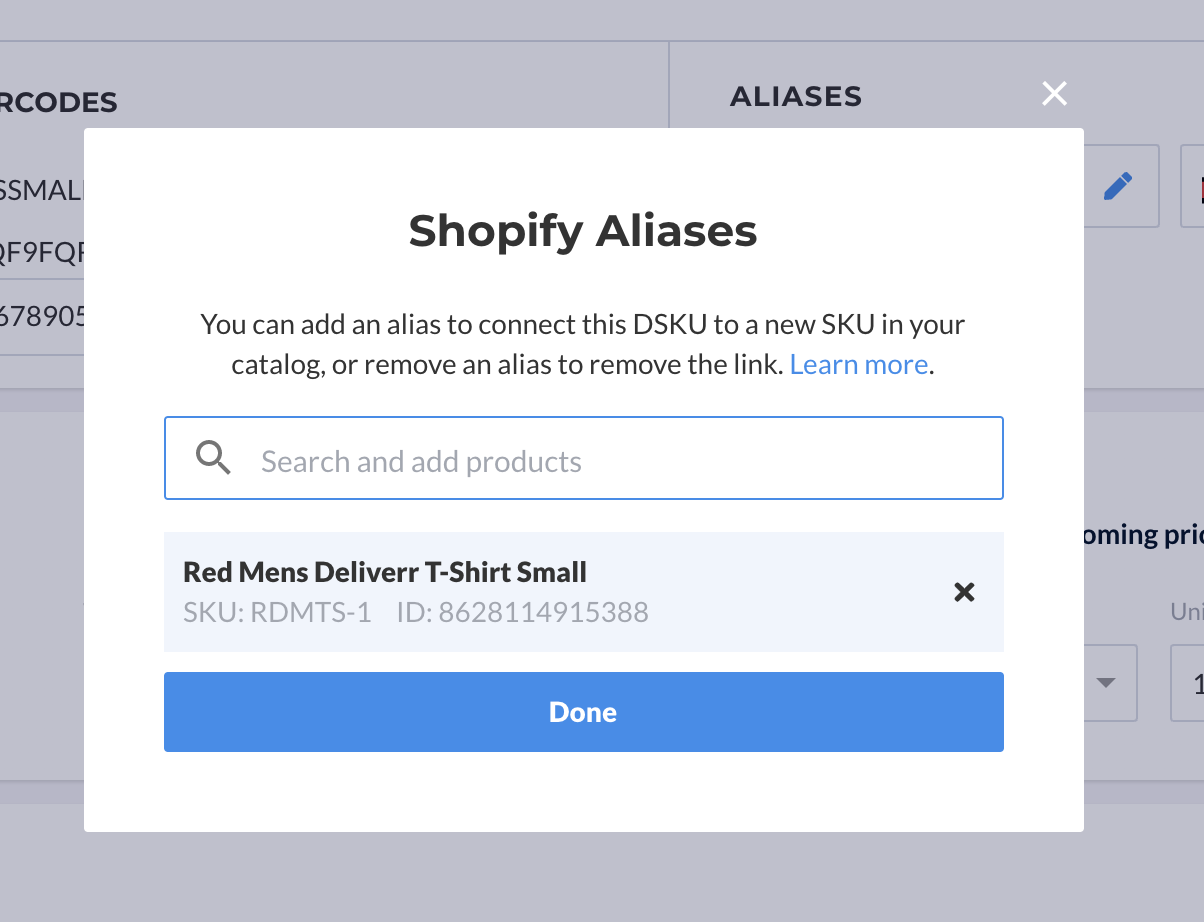Open the dropdown arrow behind the dialog
This screenshot has height=922, width=1204.
click(1105, 683)
